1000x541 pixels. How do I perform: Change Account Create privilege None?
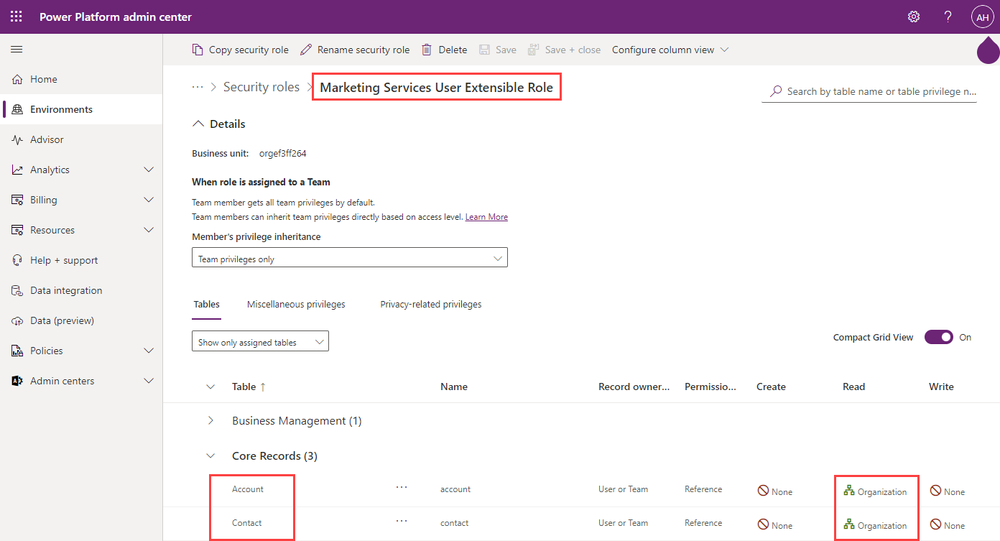(775, 491)
